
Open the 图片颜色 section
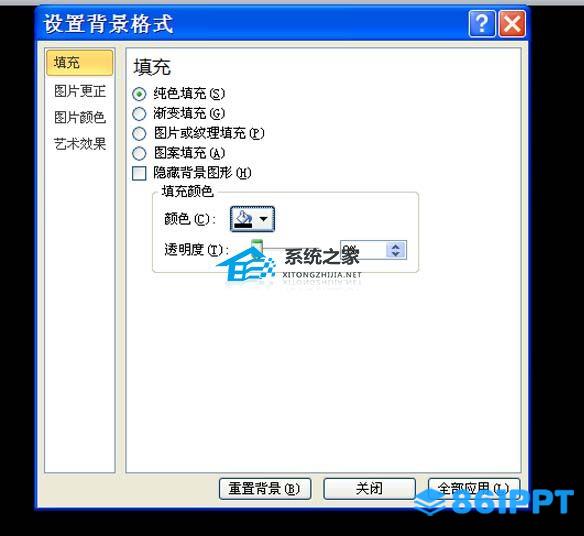coord(80,117)
